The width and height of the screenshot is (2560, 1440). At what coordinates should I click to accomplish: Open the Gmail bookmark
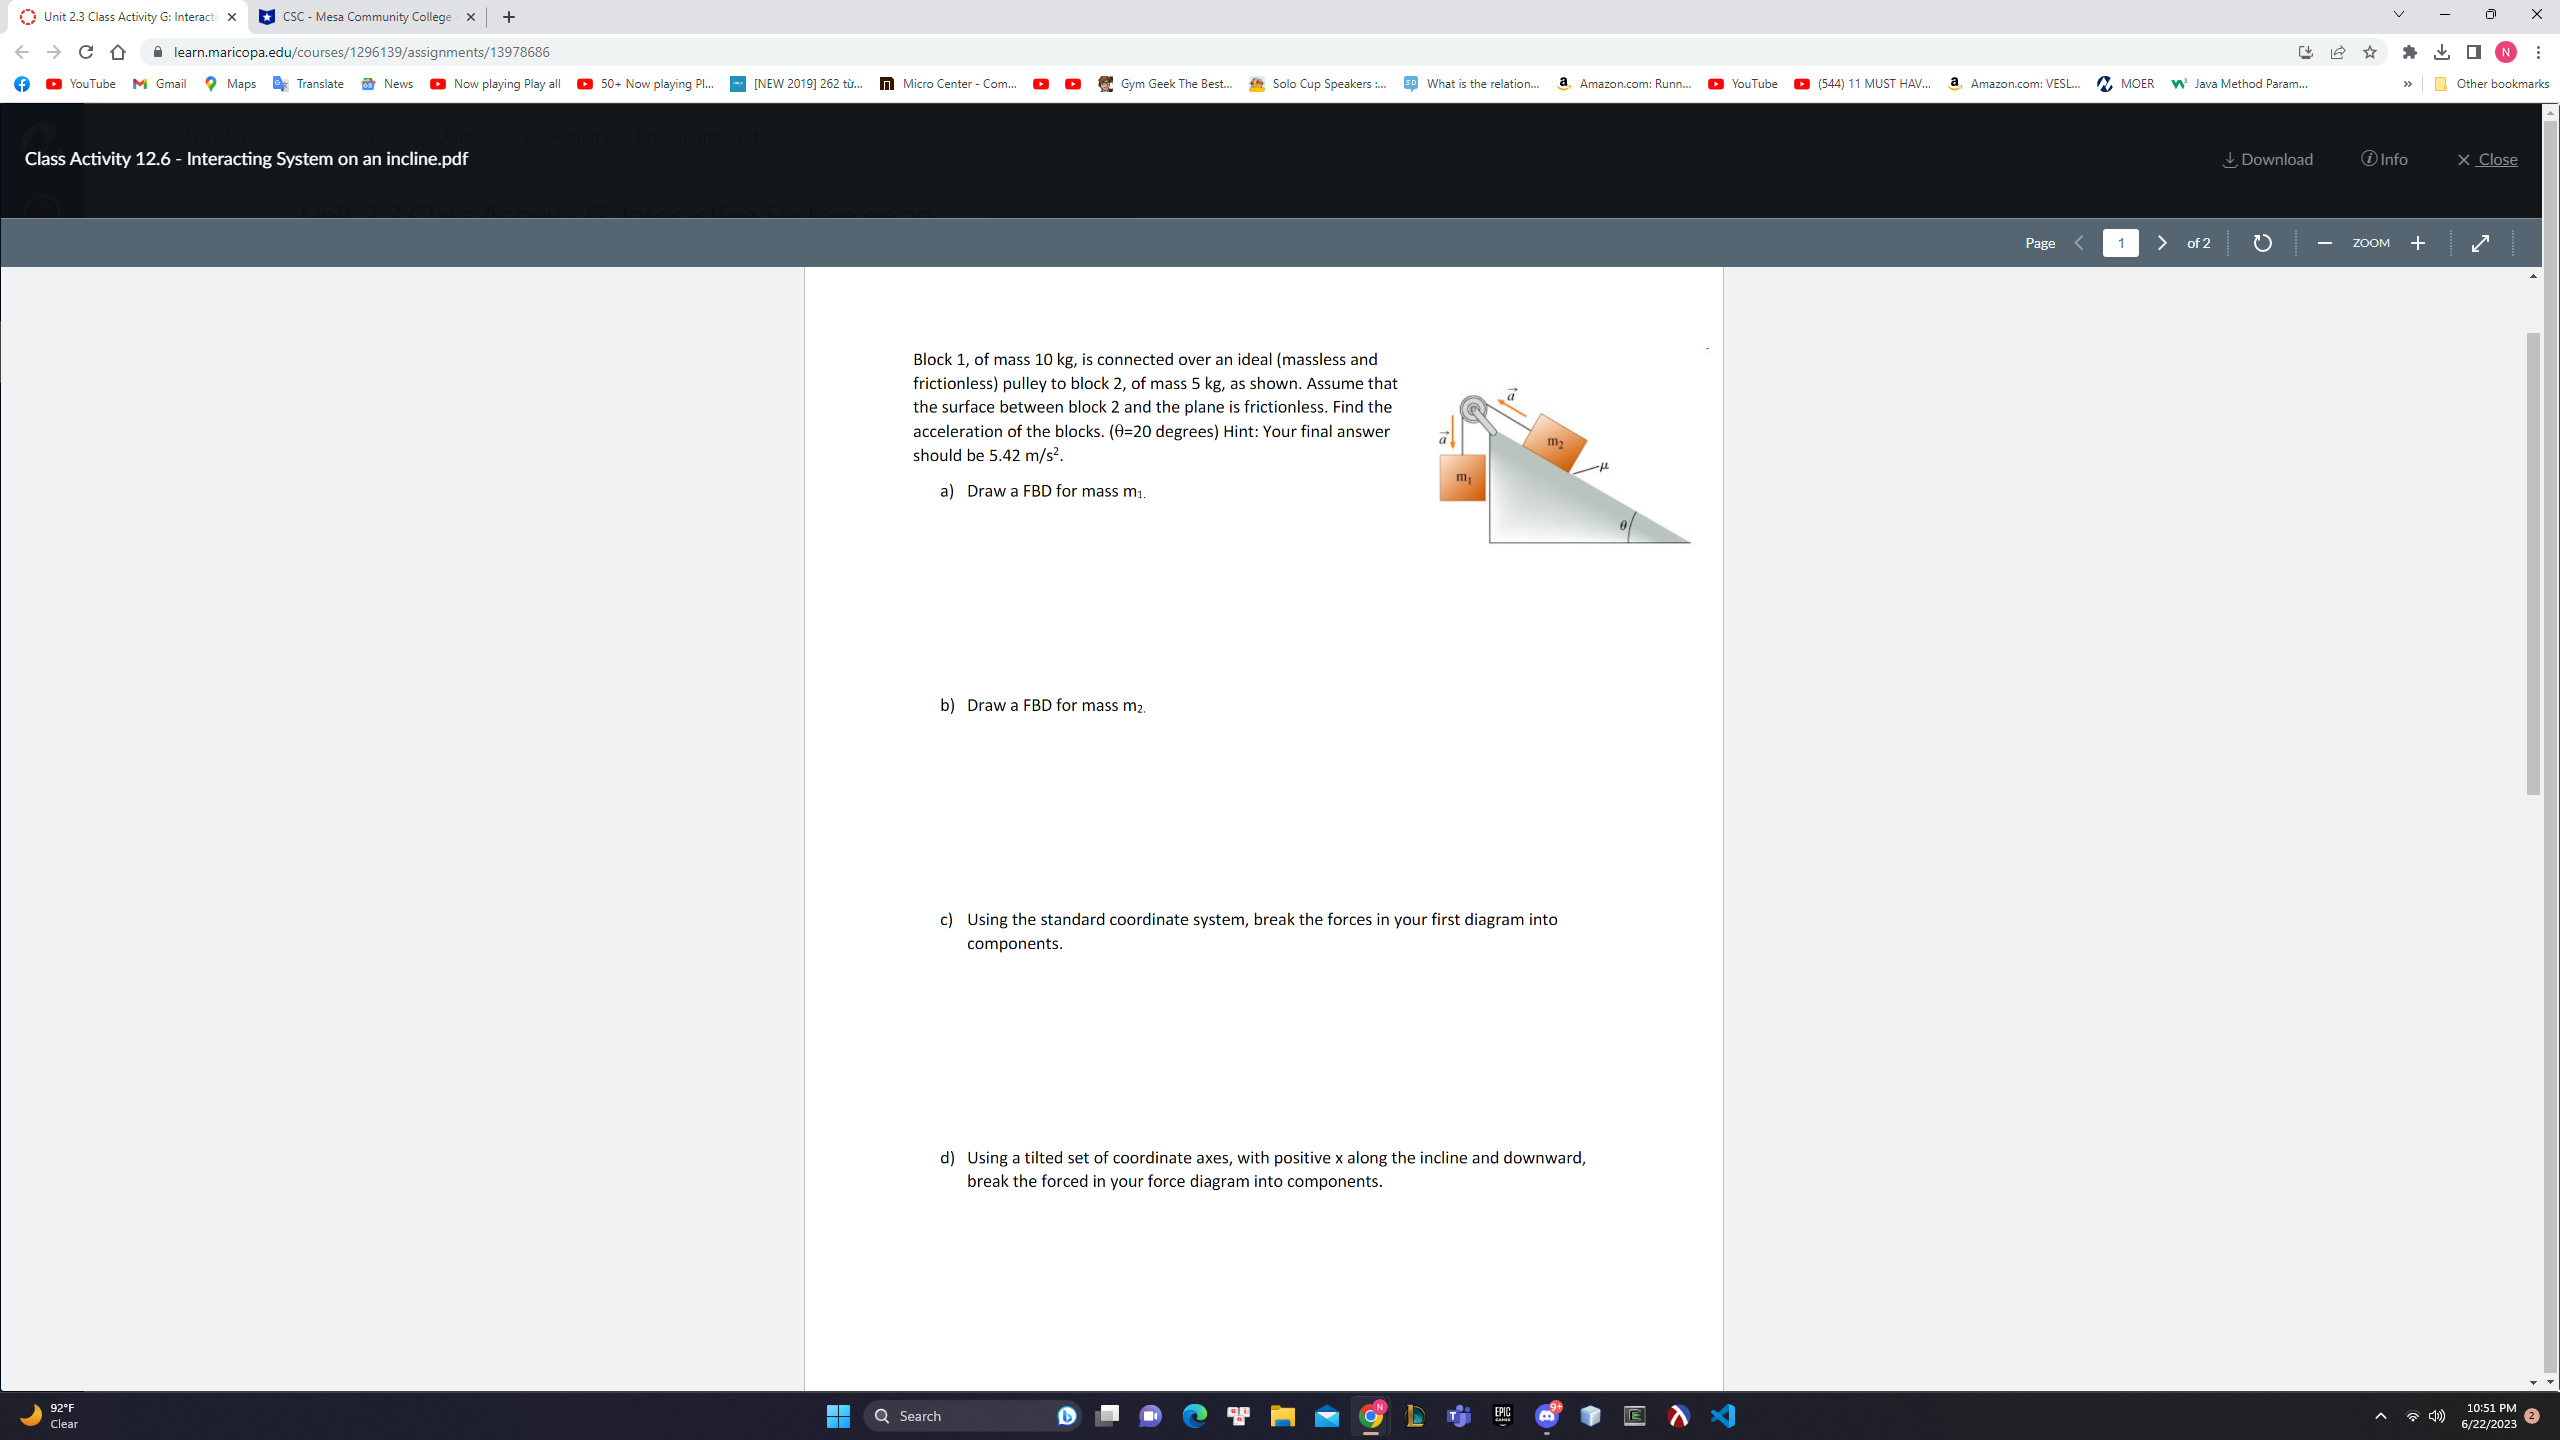[x=160, y=84]
